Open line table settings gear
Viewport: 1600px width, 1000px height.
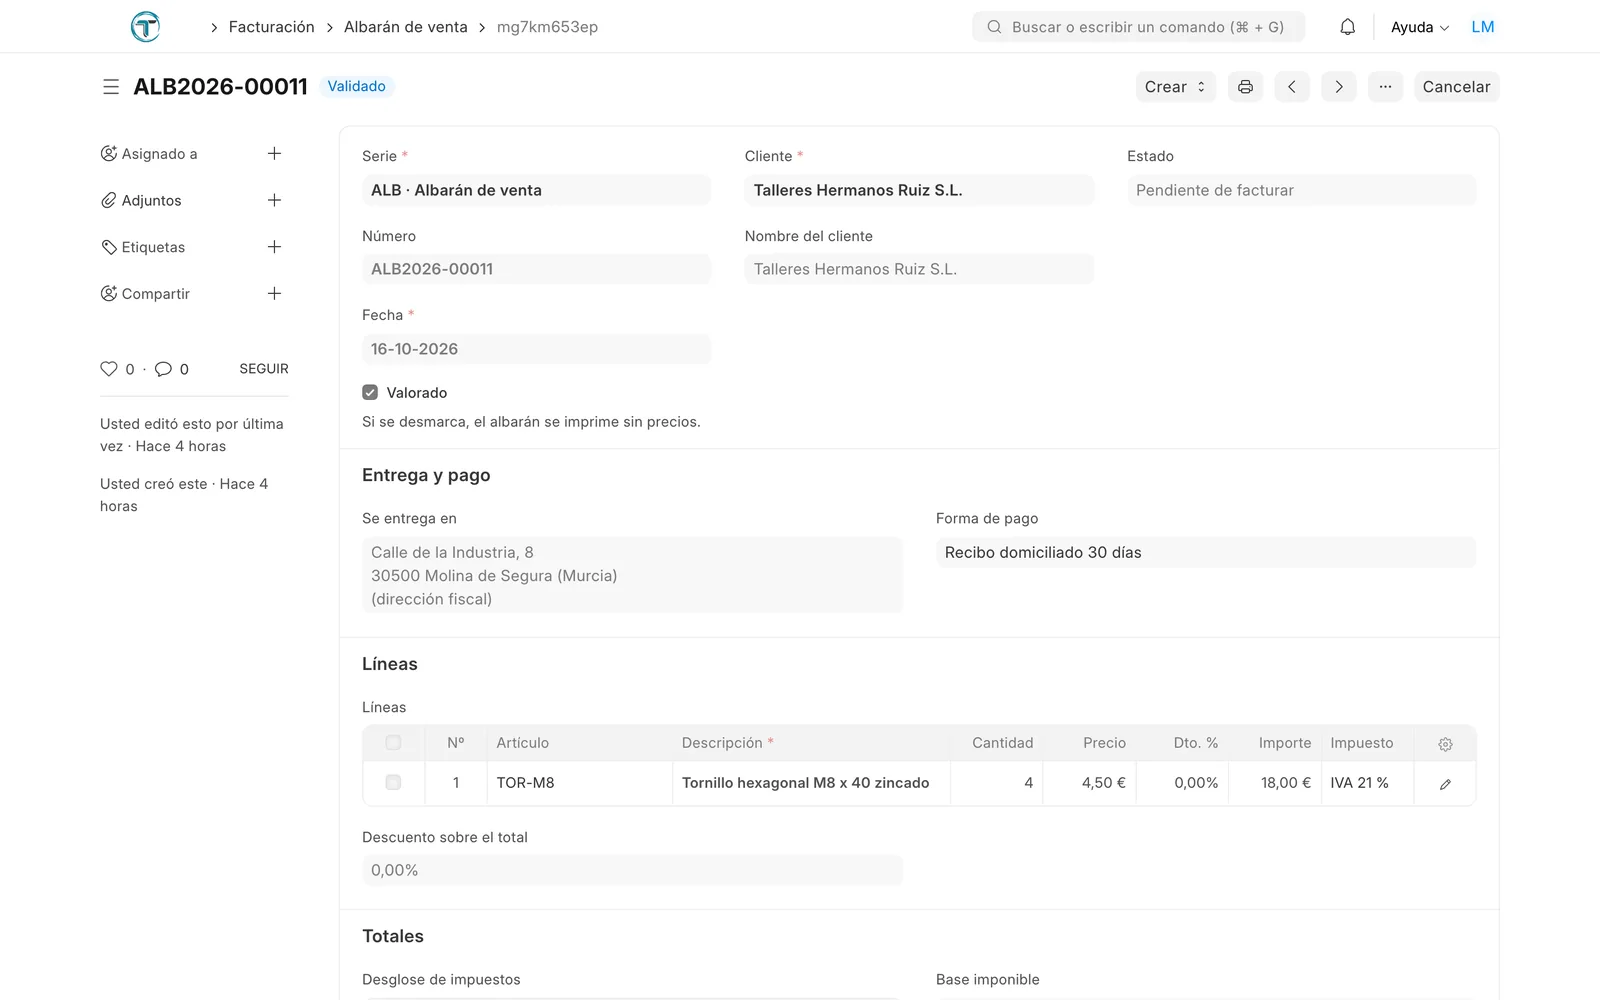1445,744
